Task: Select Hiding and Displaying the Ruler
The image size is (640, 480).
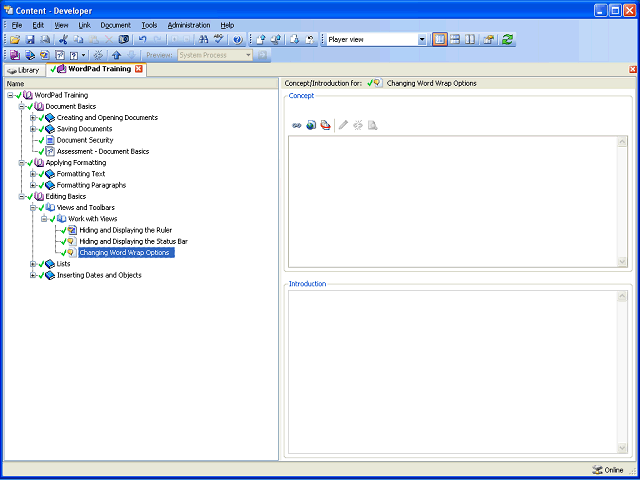Action: tap(126, 230)
